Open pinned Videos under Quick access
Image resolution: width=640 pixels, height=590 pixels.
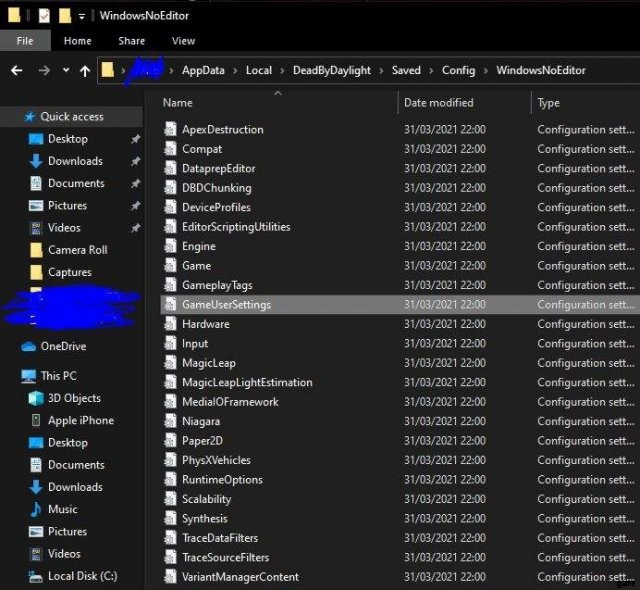tap(64, 228)
